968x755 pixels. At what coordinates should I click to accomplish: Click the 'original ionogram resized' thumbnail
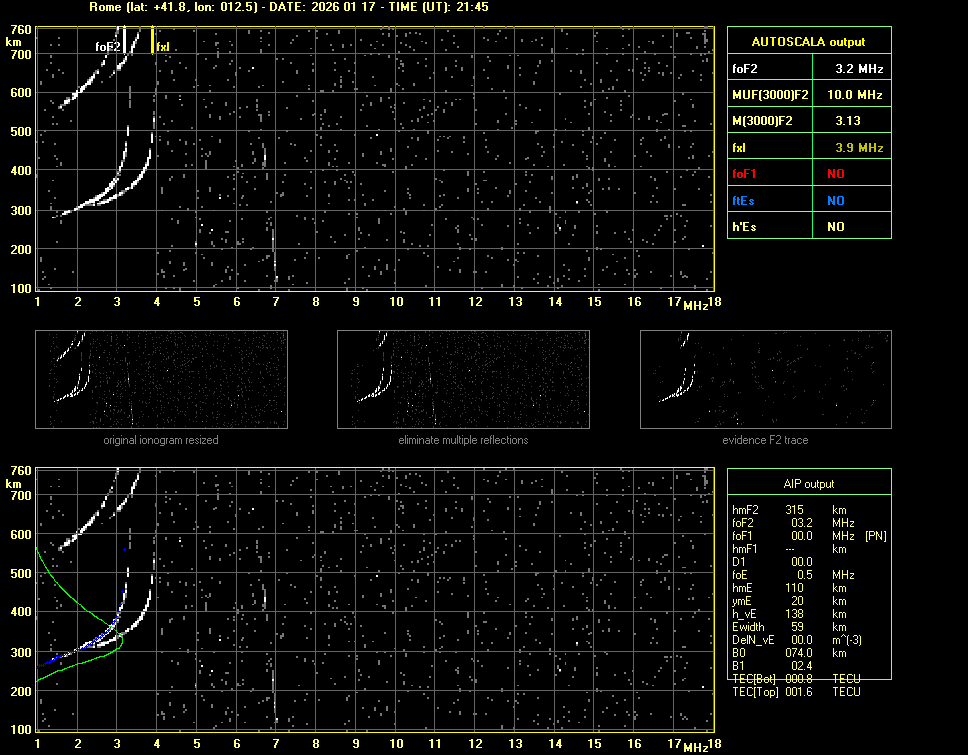[161, 380]
